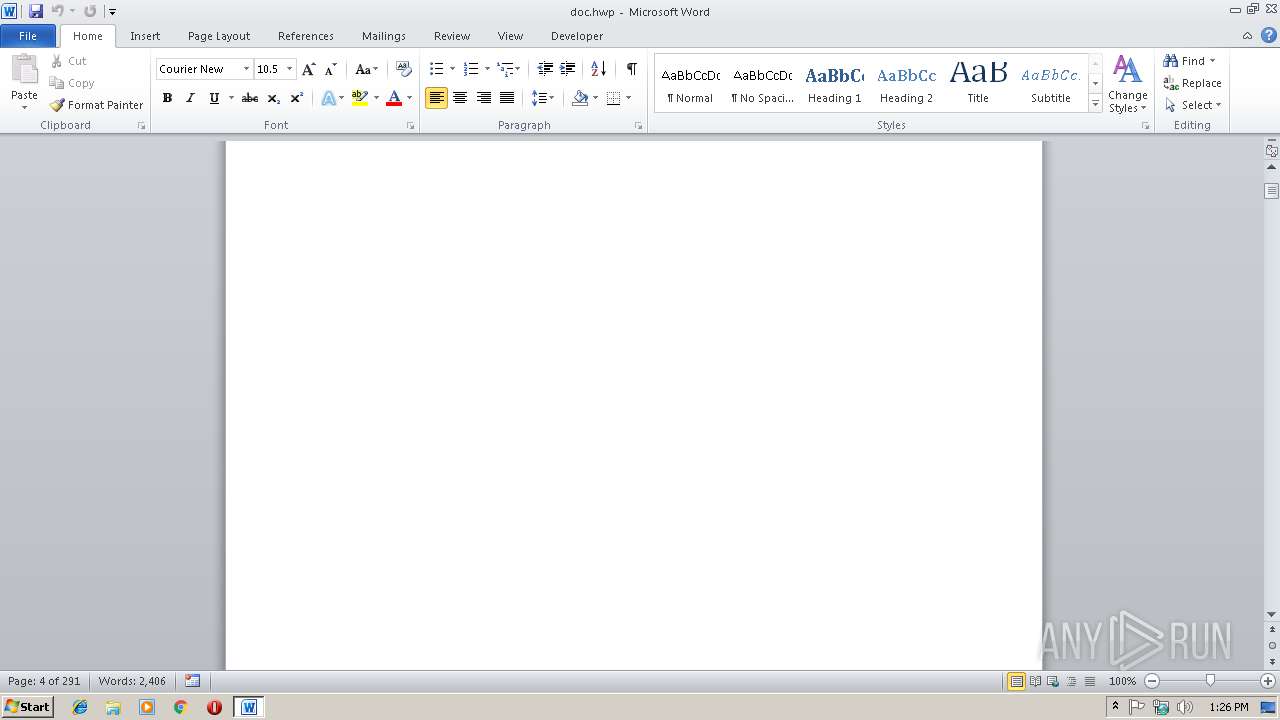Open the Windows Start button
The width and height of the screenshot is (1280, 720).
pyautogui.click(x=27, y=707)
